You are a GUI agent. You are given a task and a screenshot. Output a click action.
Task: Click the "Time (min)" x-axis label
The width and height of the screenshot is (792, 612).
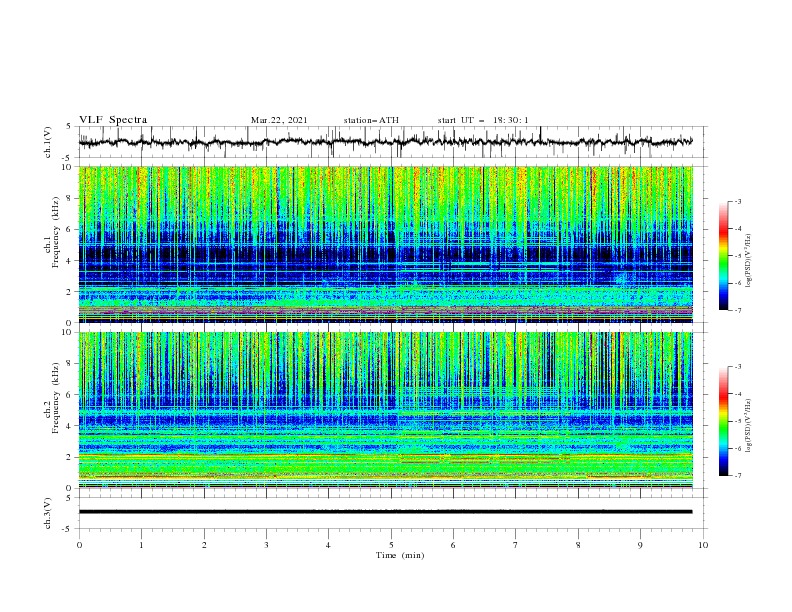point(400,555)
